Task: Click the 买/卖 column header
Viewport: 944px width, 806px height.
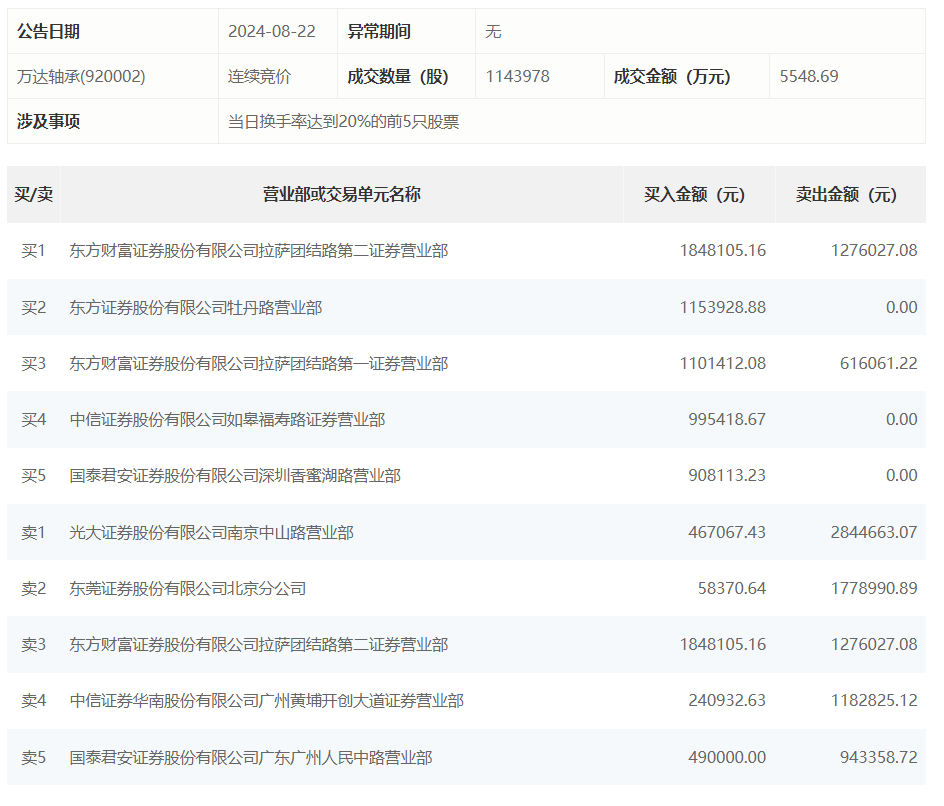Action: click(34, 194)
